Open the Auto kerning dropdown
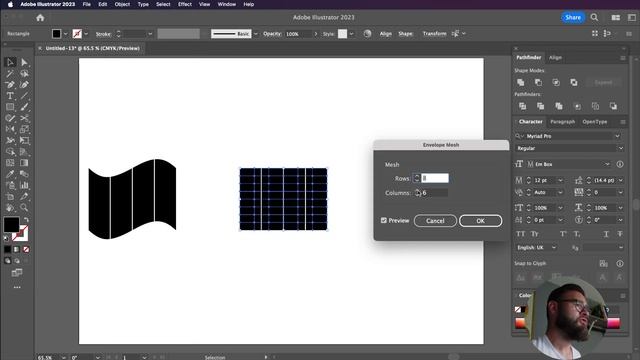Screen dimensions: 640x360 point(560,192)
